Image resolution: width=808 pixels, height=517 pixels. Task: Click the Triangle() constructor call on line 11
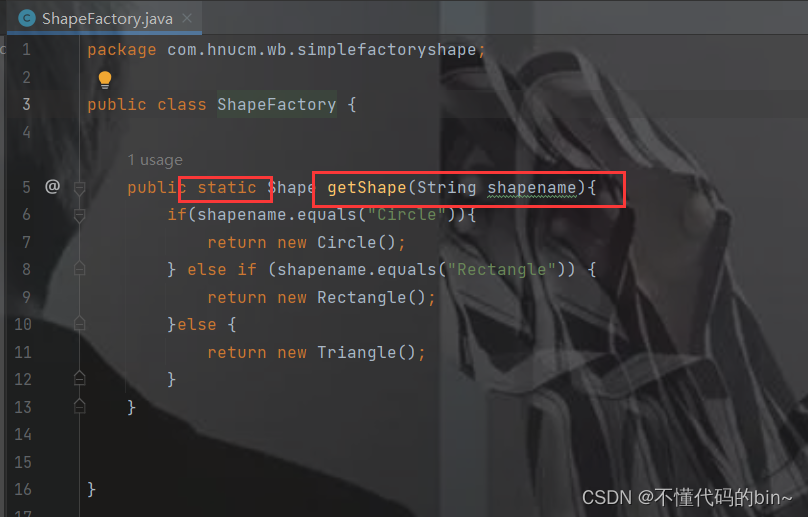pos(366,353)
